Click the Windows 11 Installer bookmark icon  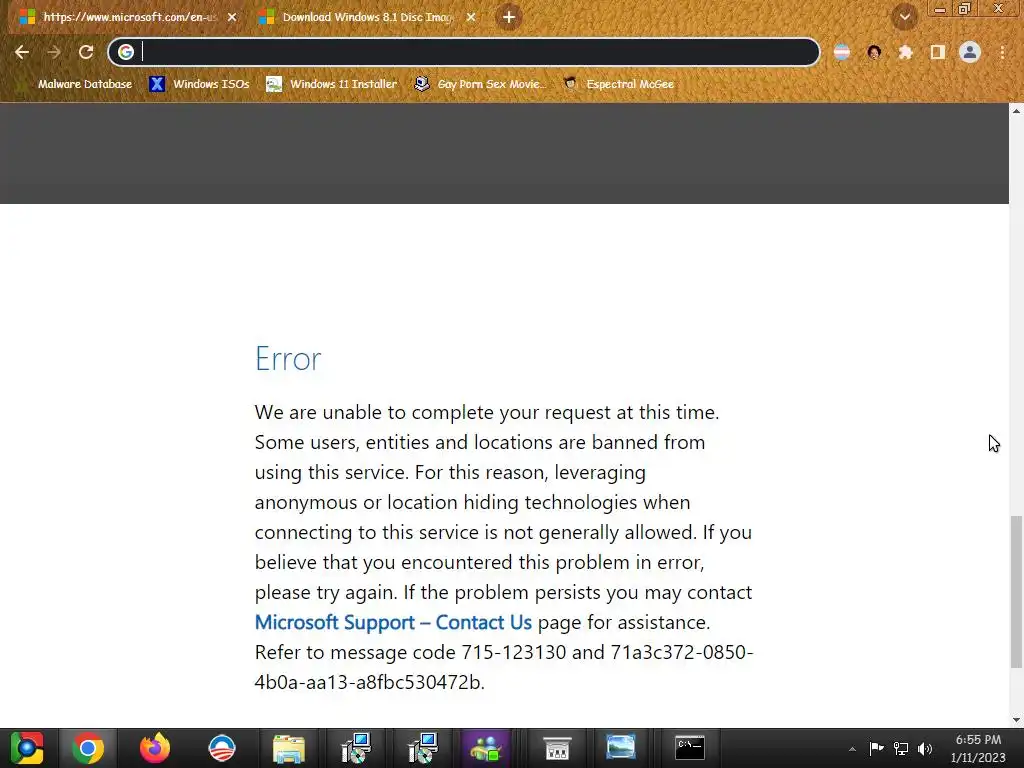(274, 84)
